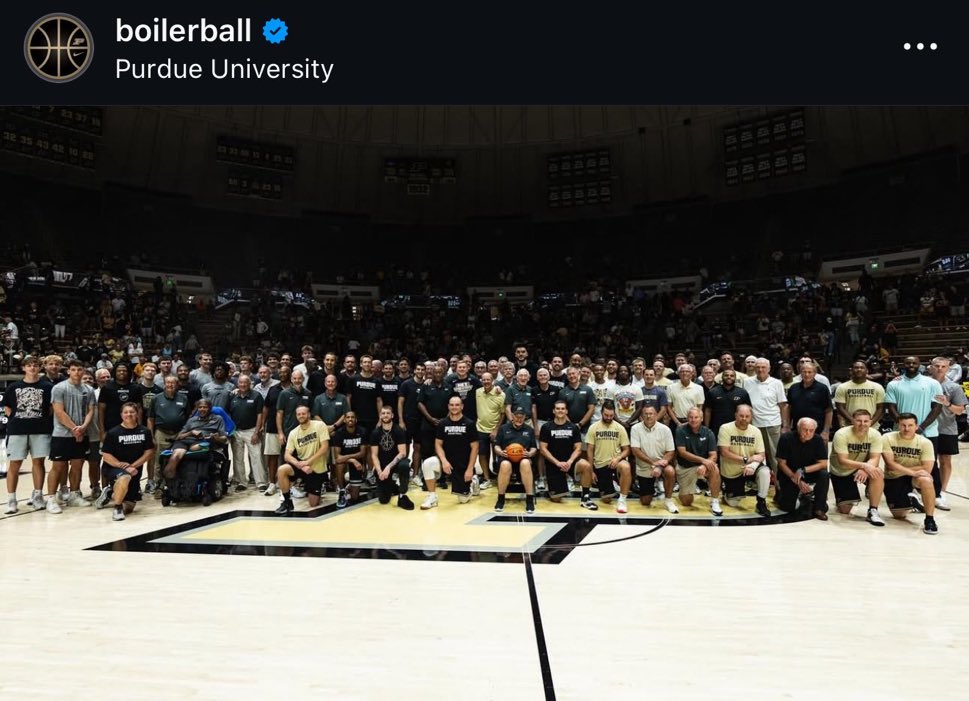Tap the group photo to view it
This screenshot has width=969, height=701.
pos(484,403)
